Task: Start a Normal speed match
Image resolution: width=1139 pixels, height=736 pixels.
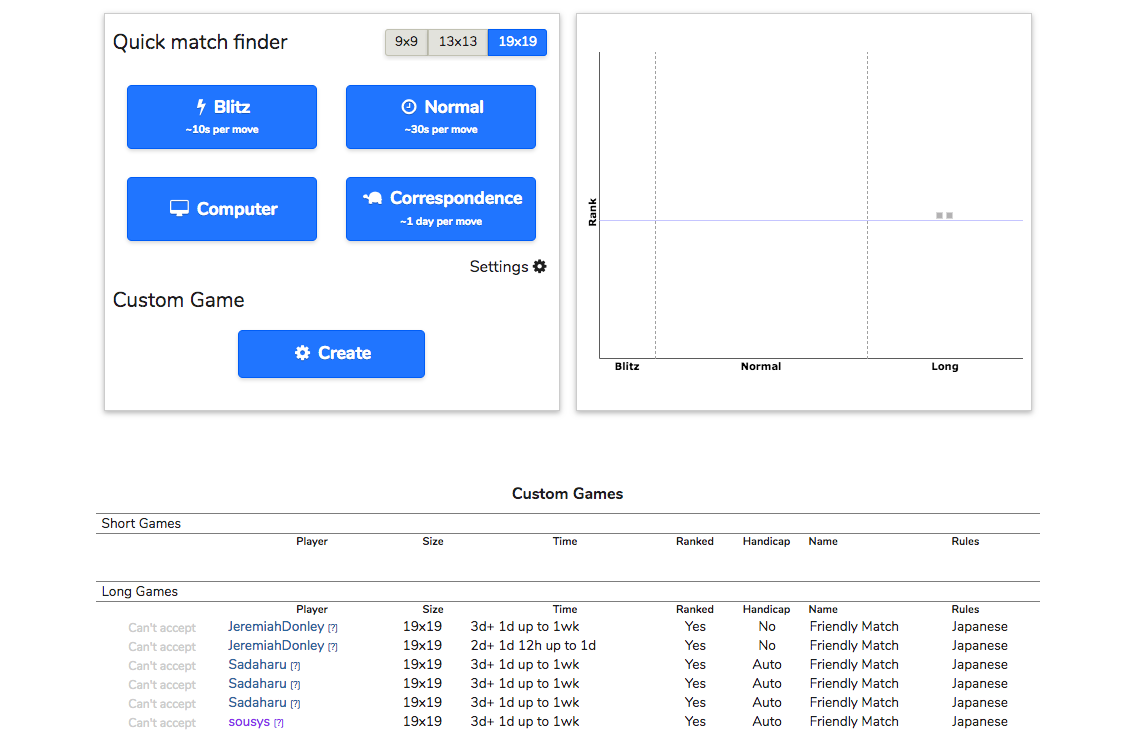Action: tap(441, 117)
